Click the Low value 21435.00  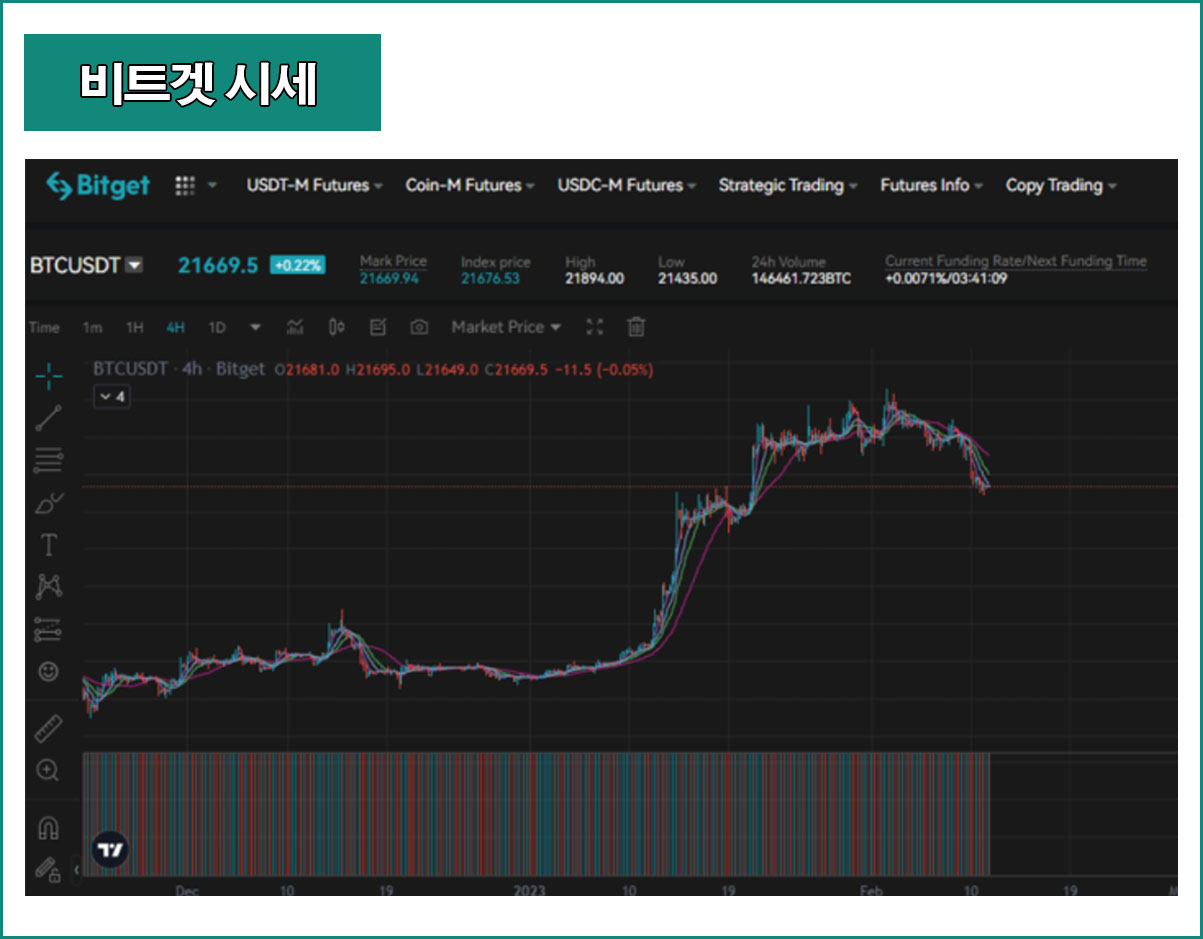pos(687,279)
